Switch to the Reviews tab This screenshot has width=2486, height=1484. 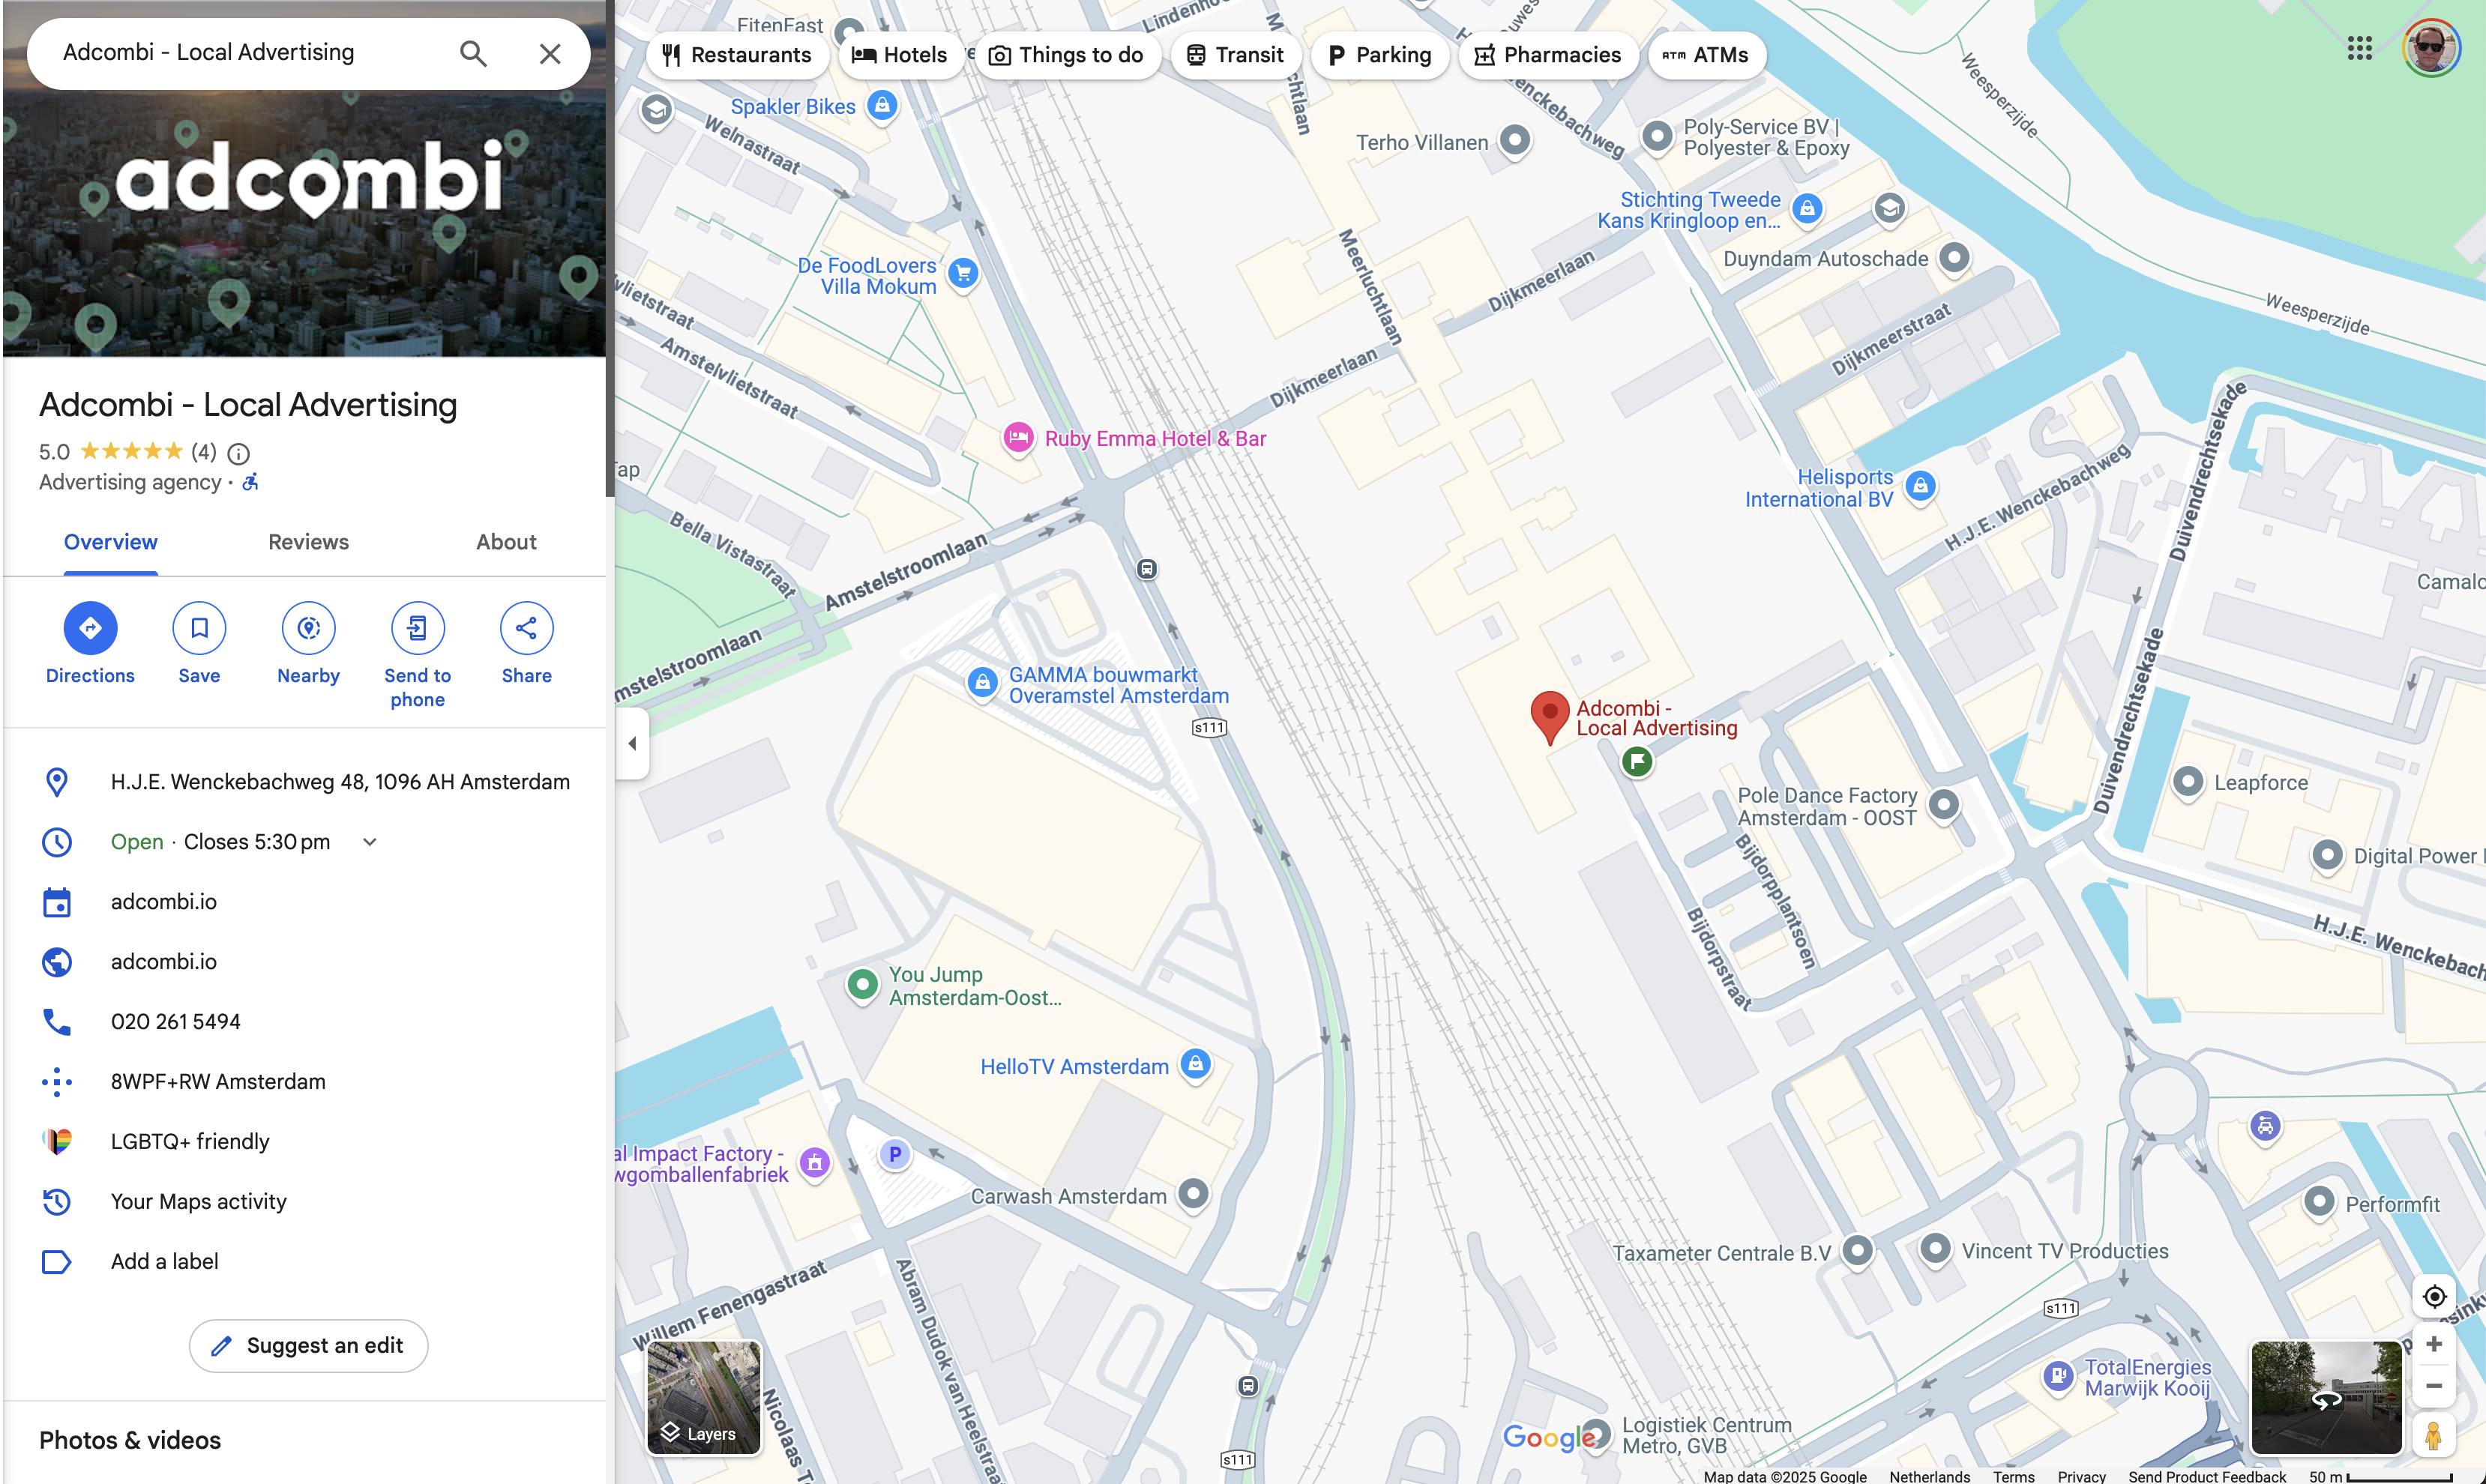point(308,542)
